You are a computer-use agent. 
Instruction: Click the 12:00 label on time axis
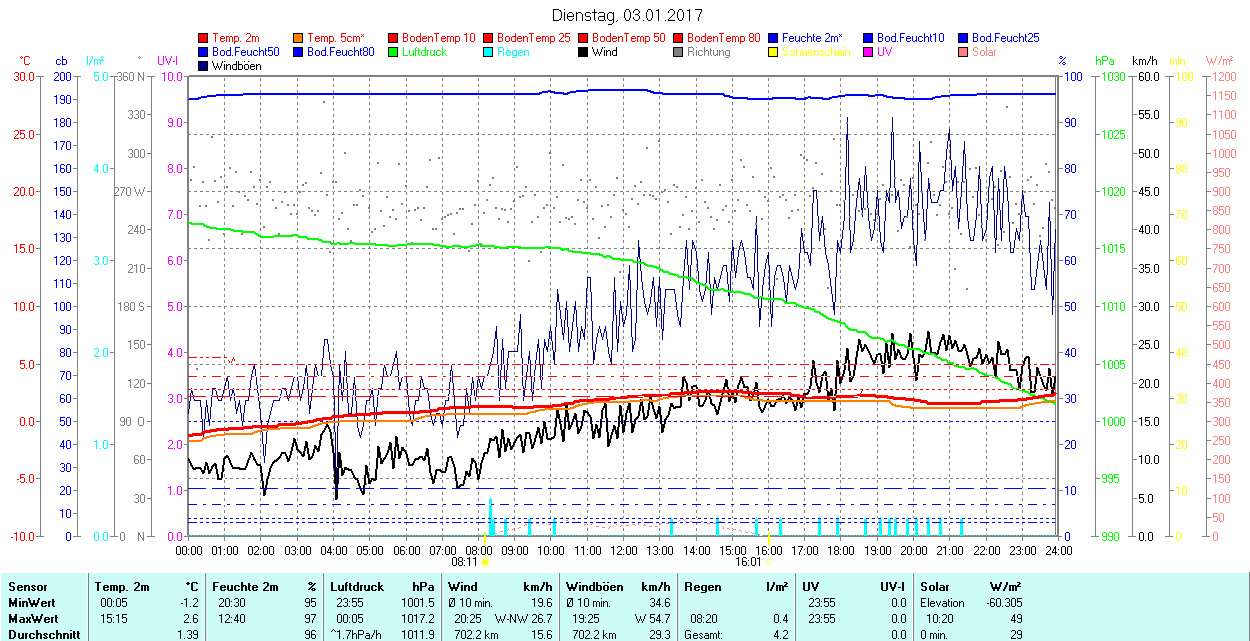pyautogui.click(x=624, y=550)
